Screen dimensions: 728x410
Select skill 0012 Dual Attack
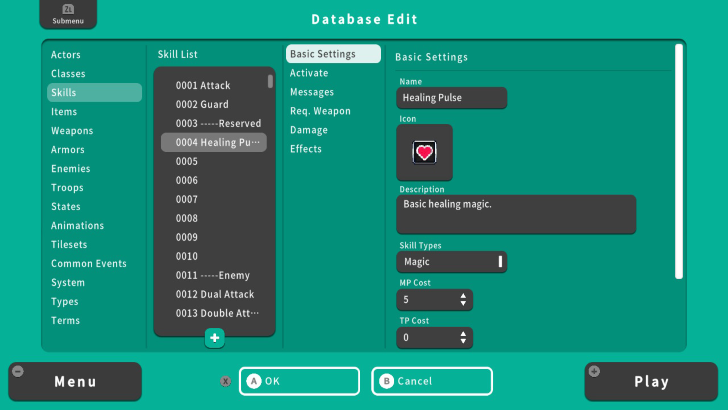214,294
